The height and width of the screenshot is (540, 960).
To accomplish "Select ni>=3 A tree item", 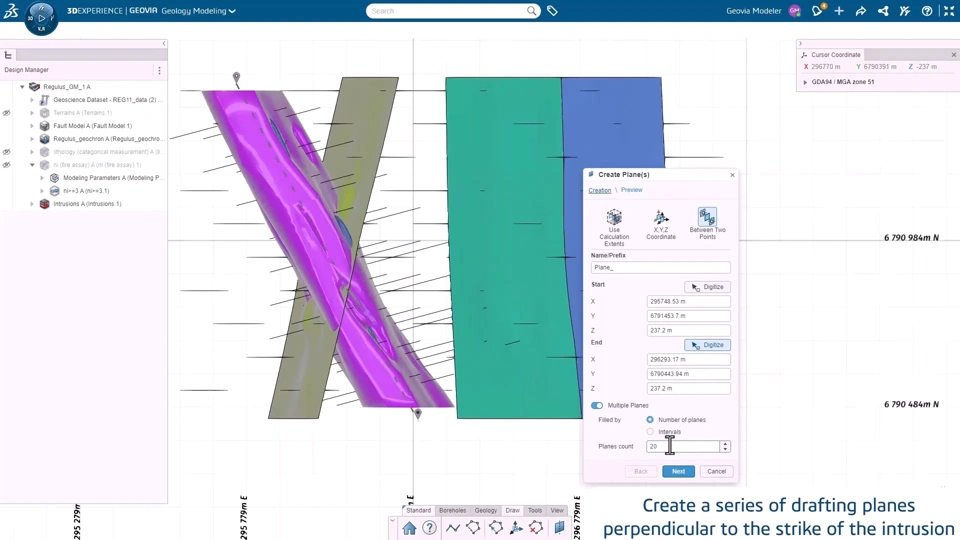I will (86, 191).
